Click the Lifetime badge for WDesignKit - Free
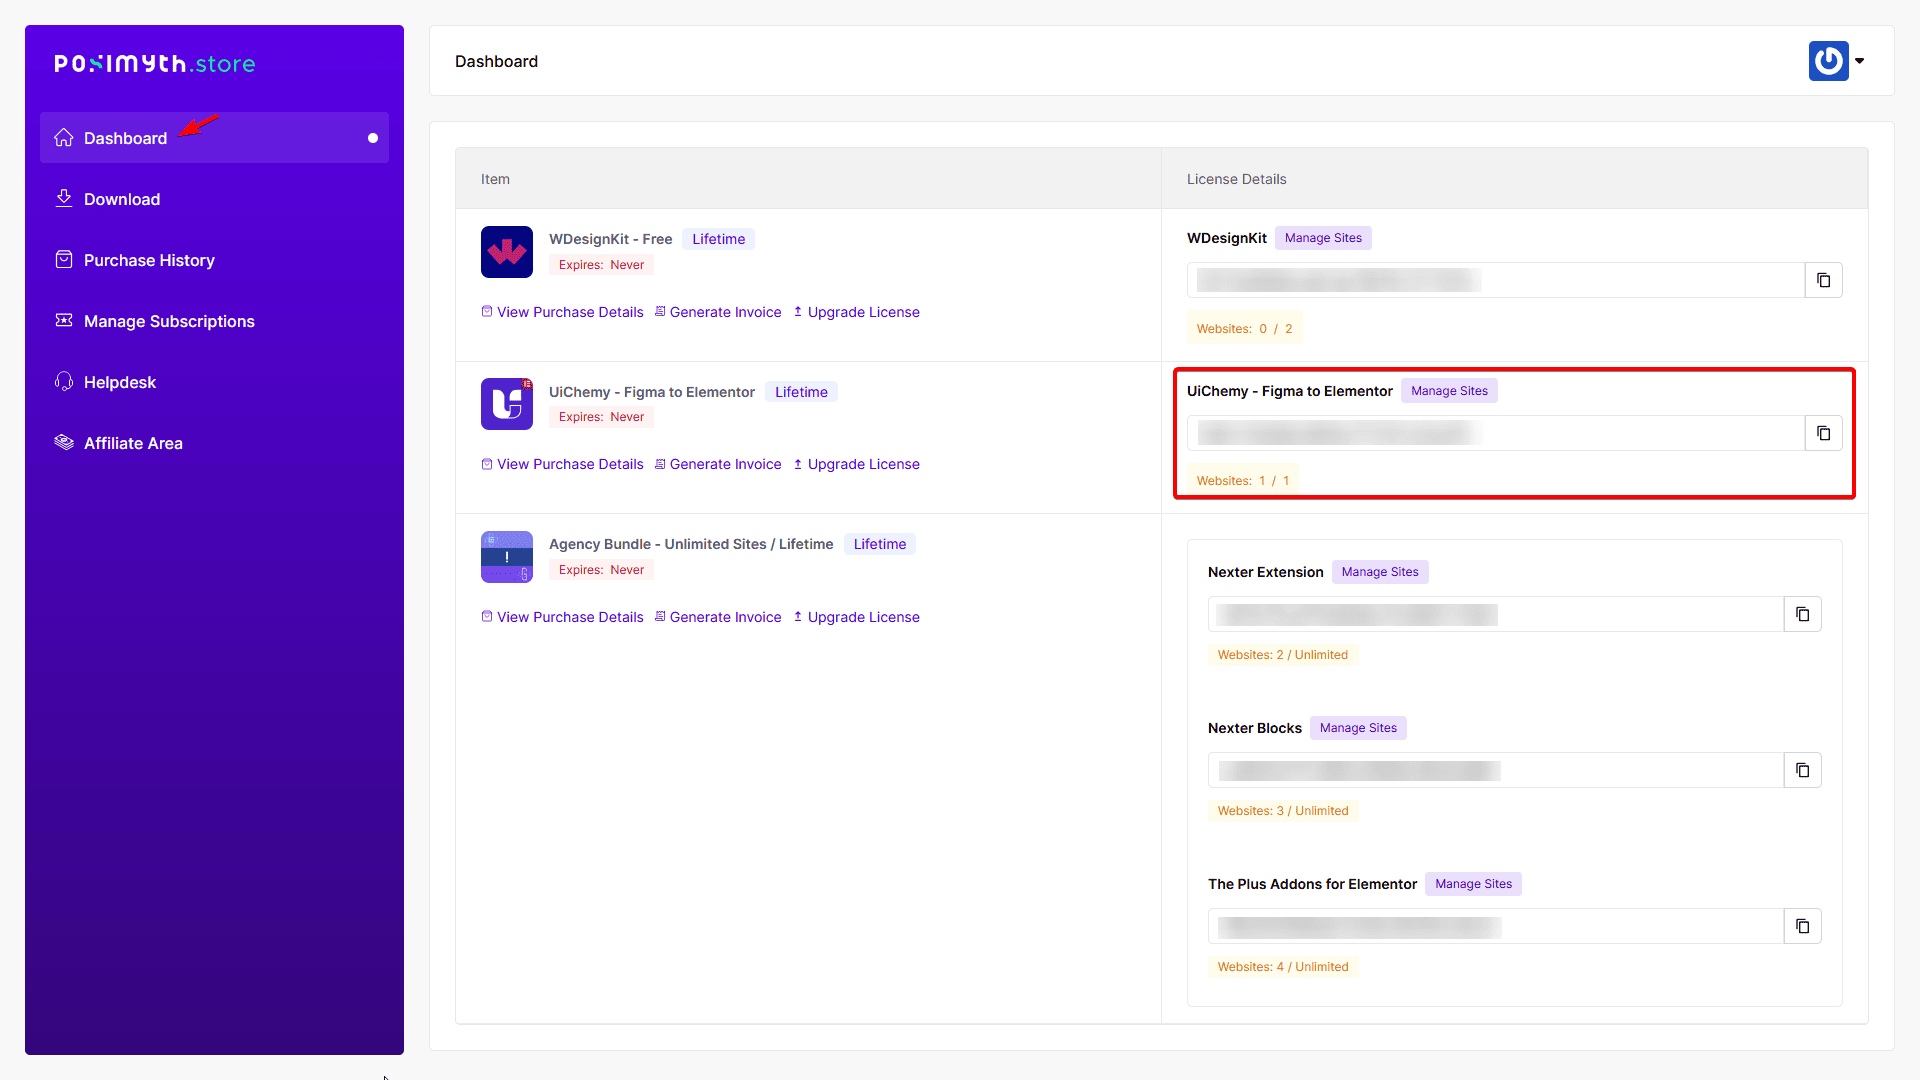 click(718, 239)
